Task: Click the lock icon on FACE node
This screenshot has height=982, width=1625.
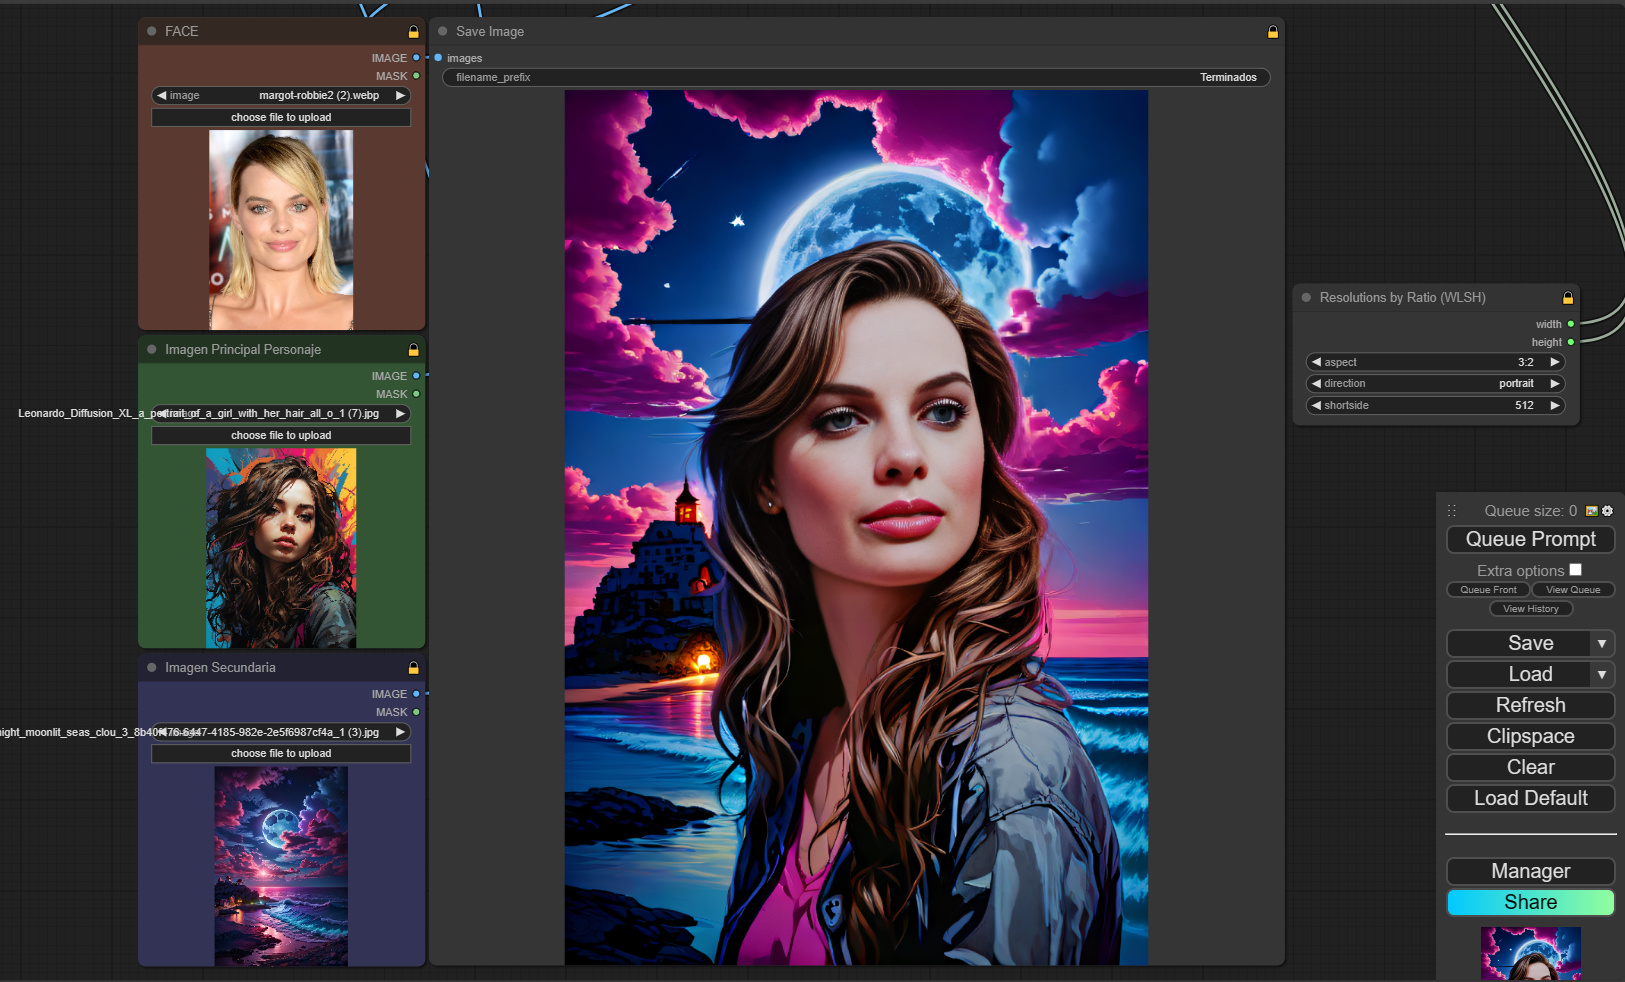Action: pyautogui.click(x=413, y=32)
